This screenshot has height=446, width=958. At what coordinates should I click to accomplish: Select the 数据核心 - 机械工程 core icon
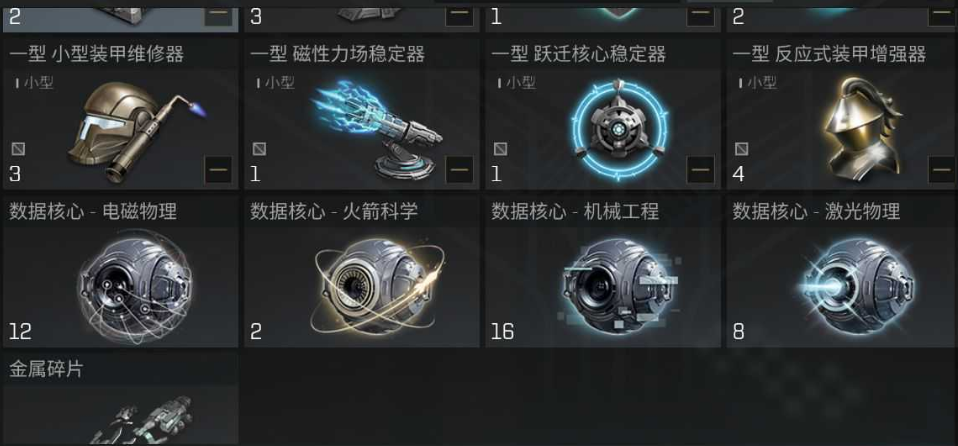[619, 285]
